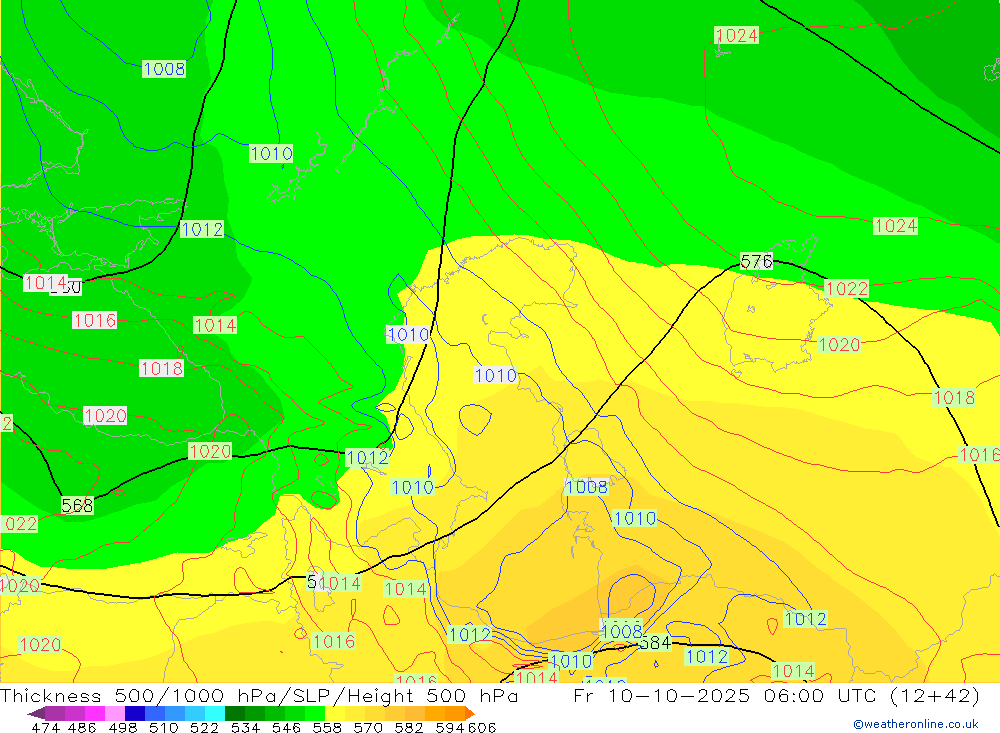This screenshot has width=1000, height=733.
Task: Click the legend value 534
Action: click(x=246, y=728)
